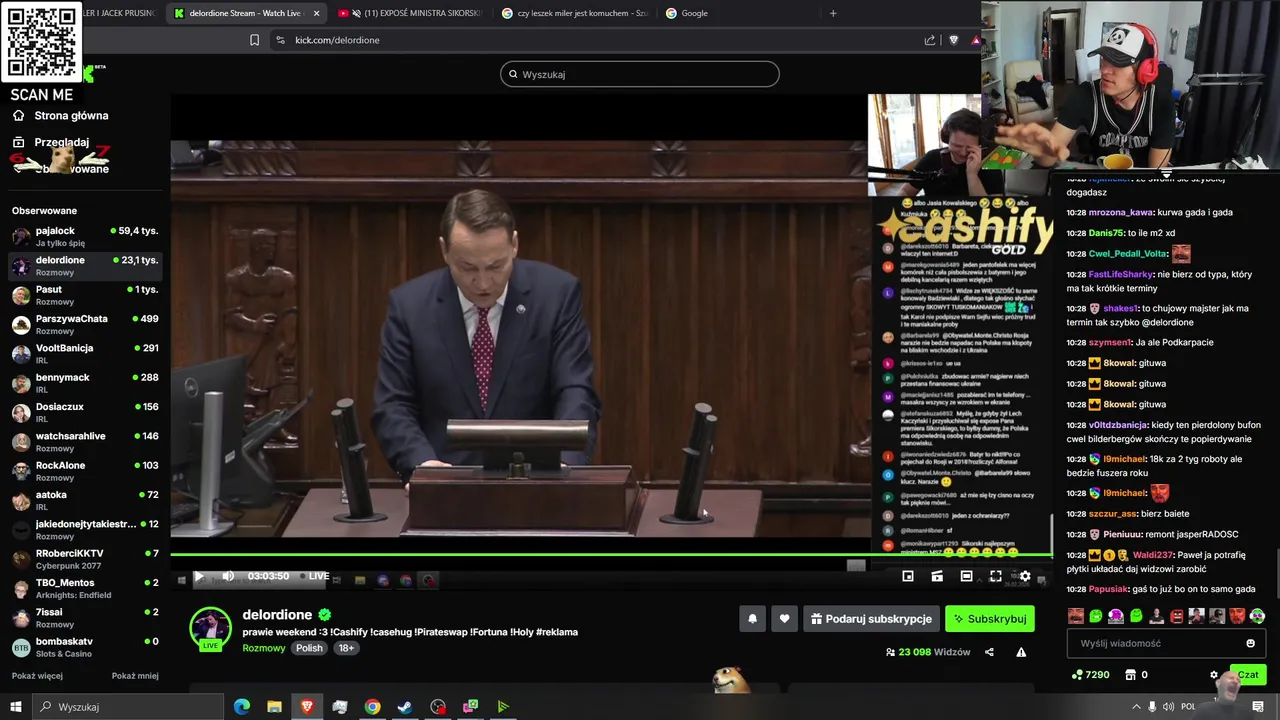
Task: Open bombaskatv channel in sidebar
Action: (85, 647)
